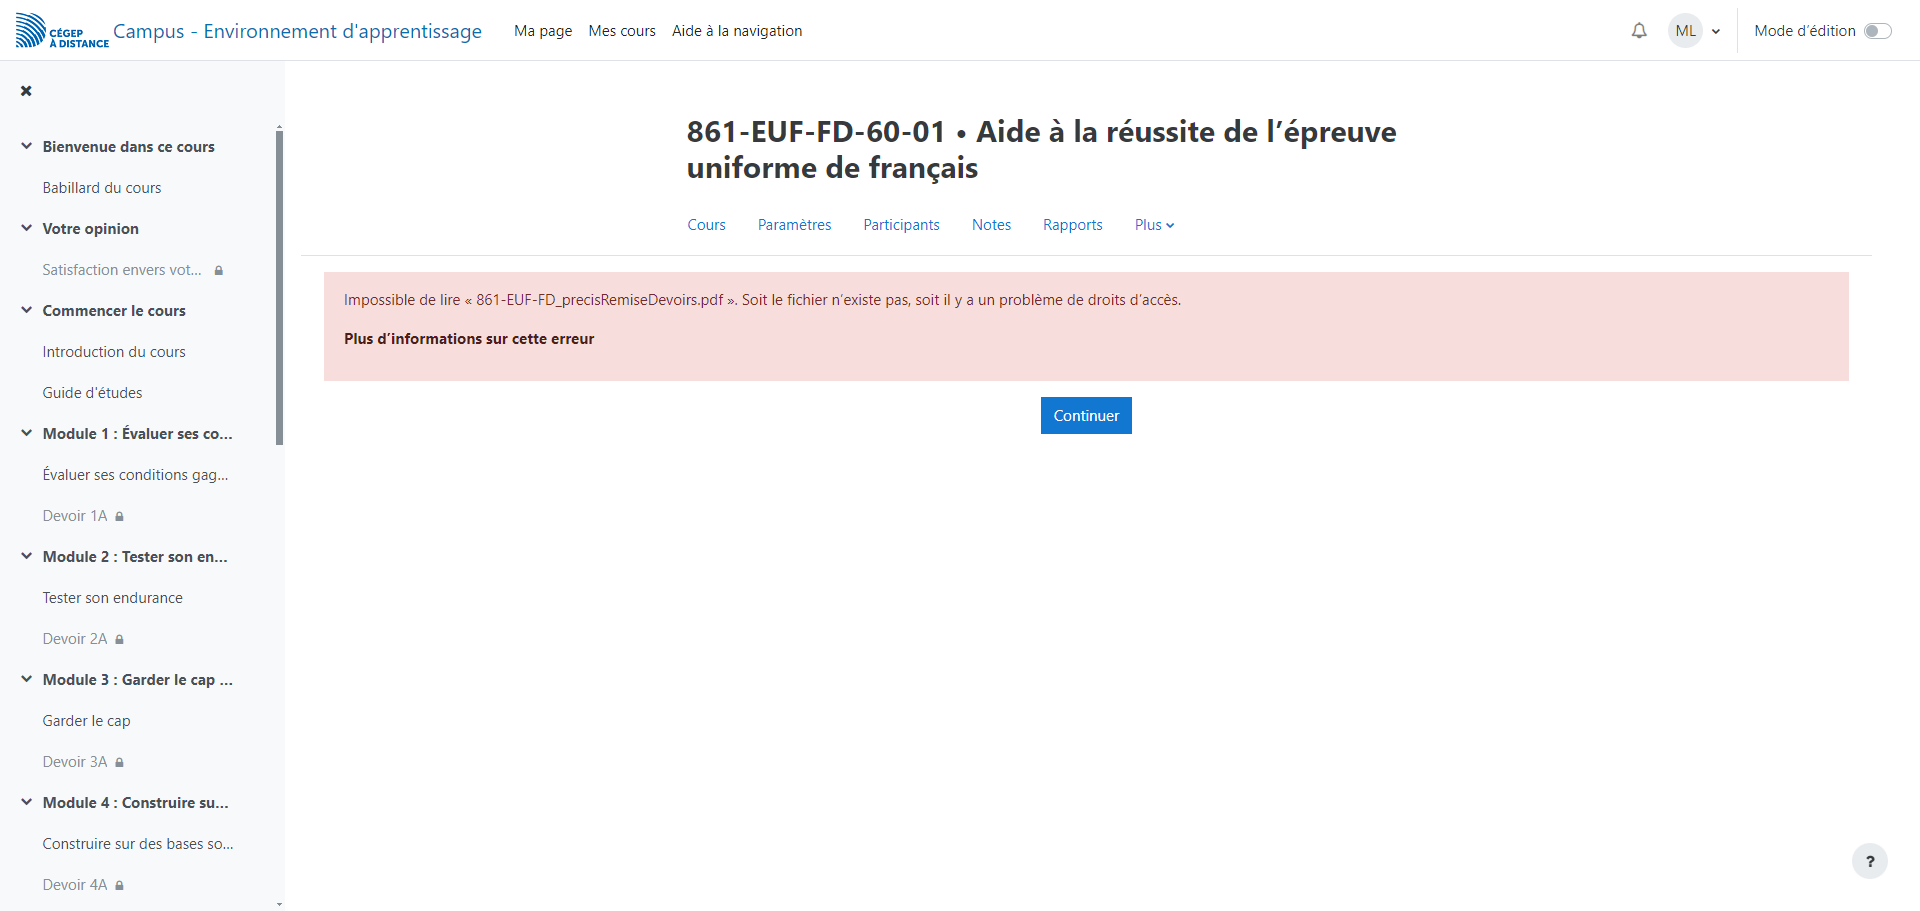Toggle the Mode d'édition switch
Viewport: 1920px width, 911px height.
[1877, 31]
